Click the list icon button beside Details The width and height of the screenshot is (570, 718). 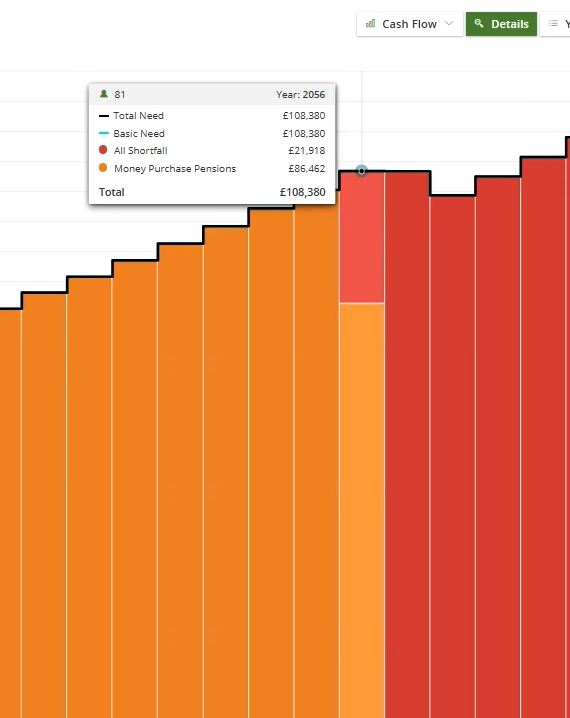point(555,24)
